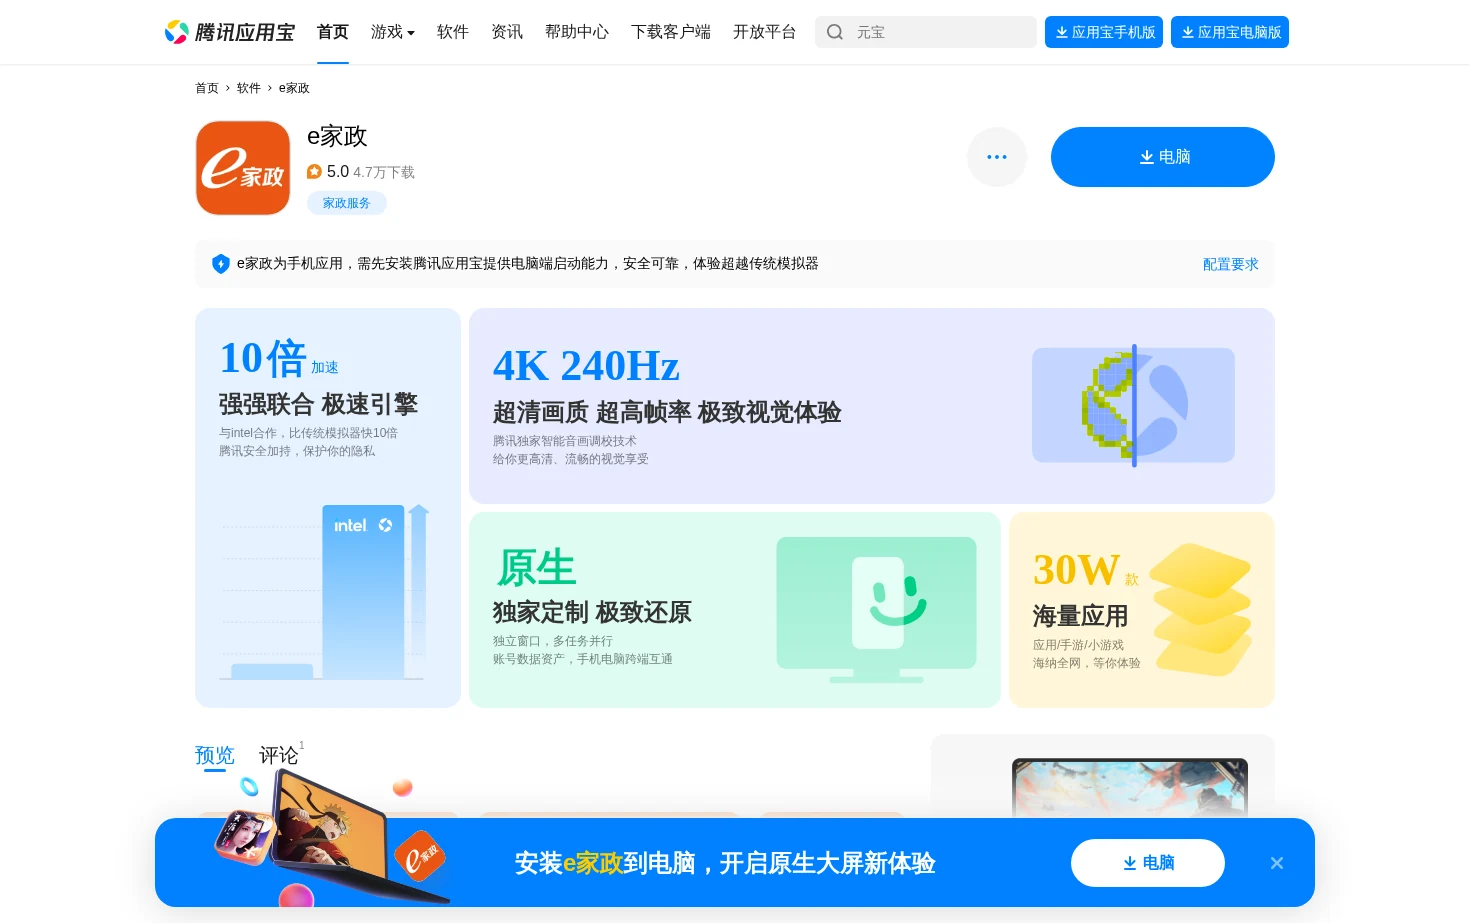Go to 软件 breadcrumb
Image resolution: width=1470 pixels, height=923 pixels.
[x=249, y=88]
